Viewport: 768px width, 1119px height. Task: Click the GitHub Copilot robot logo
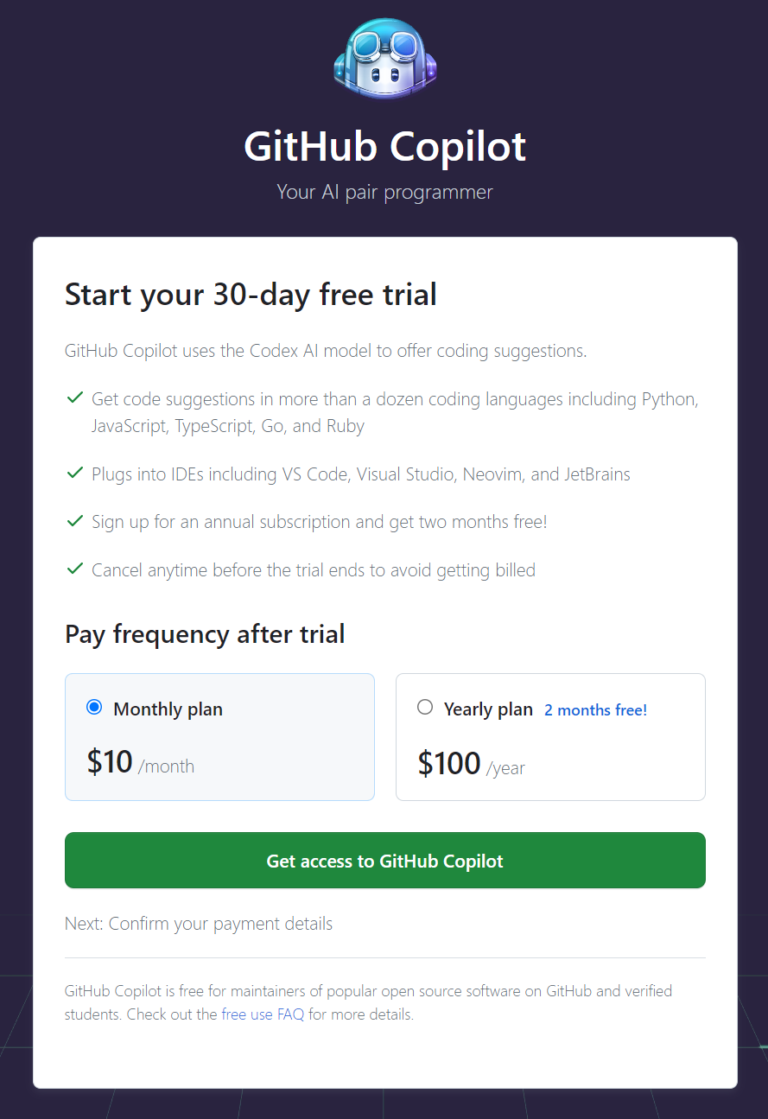[x=384, y=59]
